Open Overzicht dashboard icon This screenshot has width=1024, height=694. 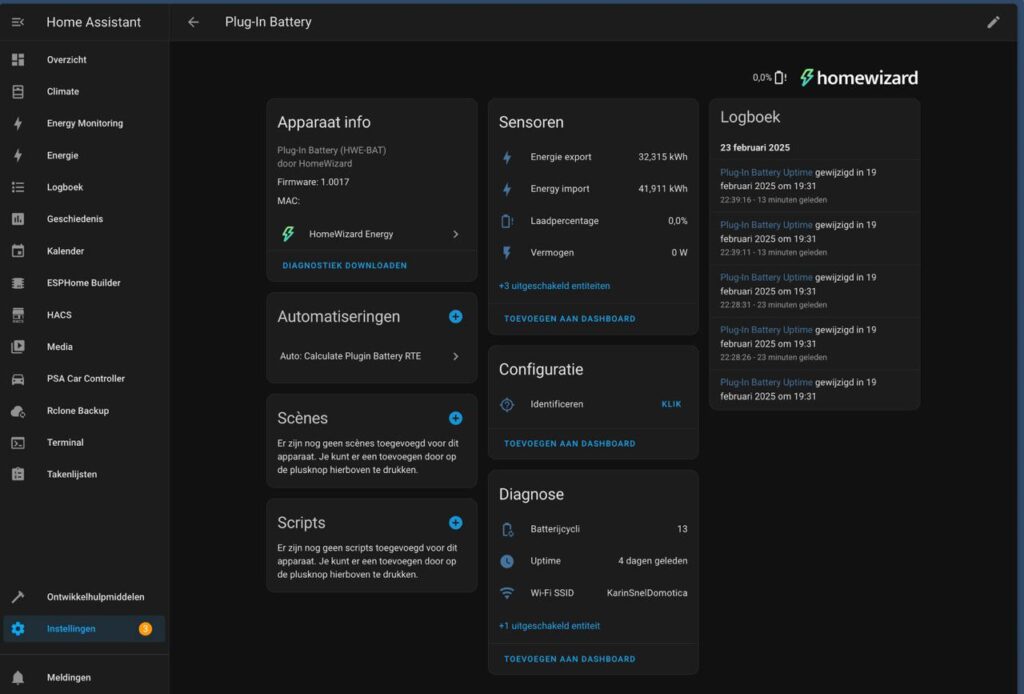(x=18, y=59)
